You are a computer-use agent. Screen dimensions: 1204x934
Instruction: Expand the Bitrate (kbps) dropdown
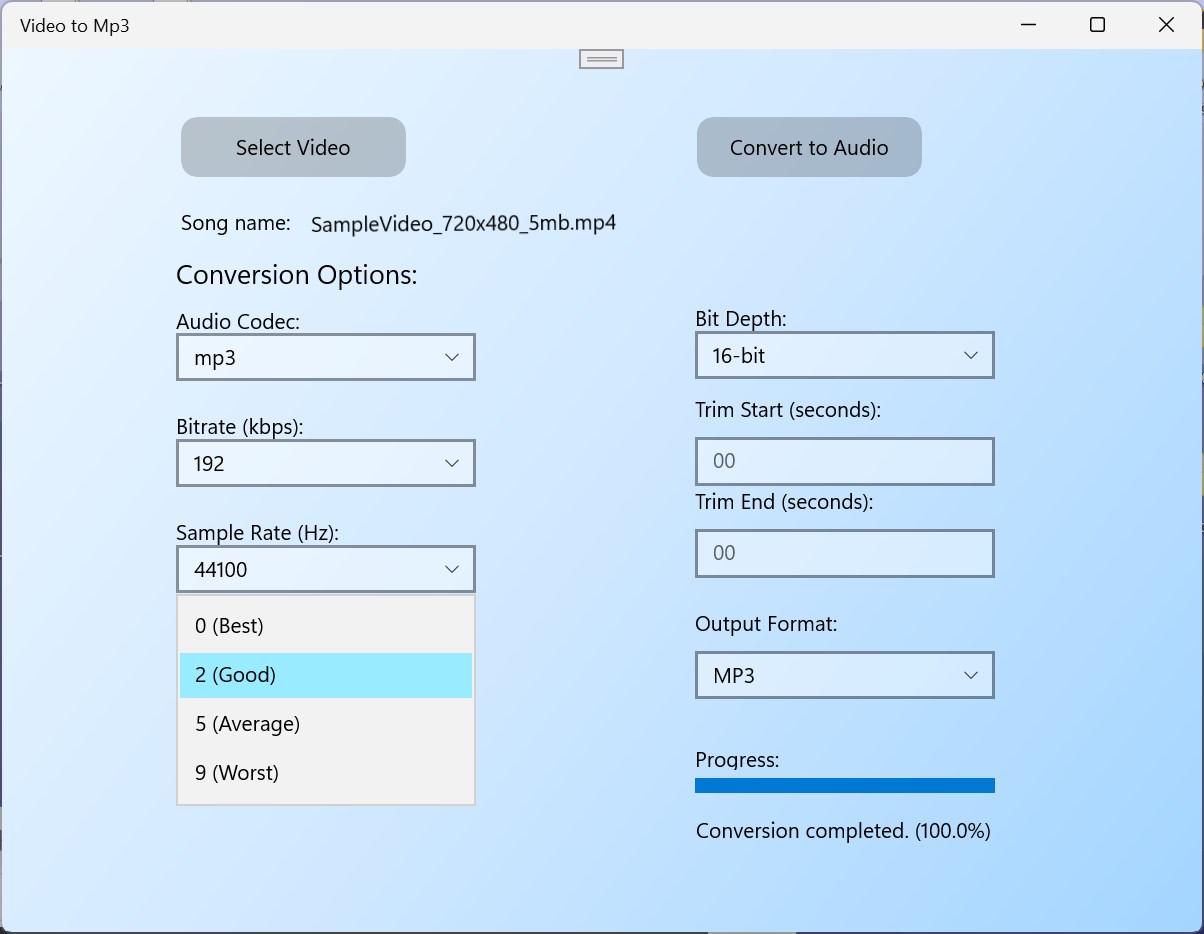(325, 463)
